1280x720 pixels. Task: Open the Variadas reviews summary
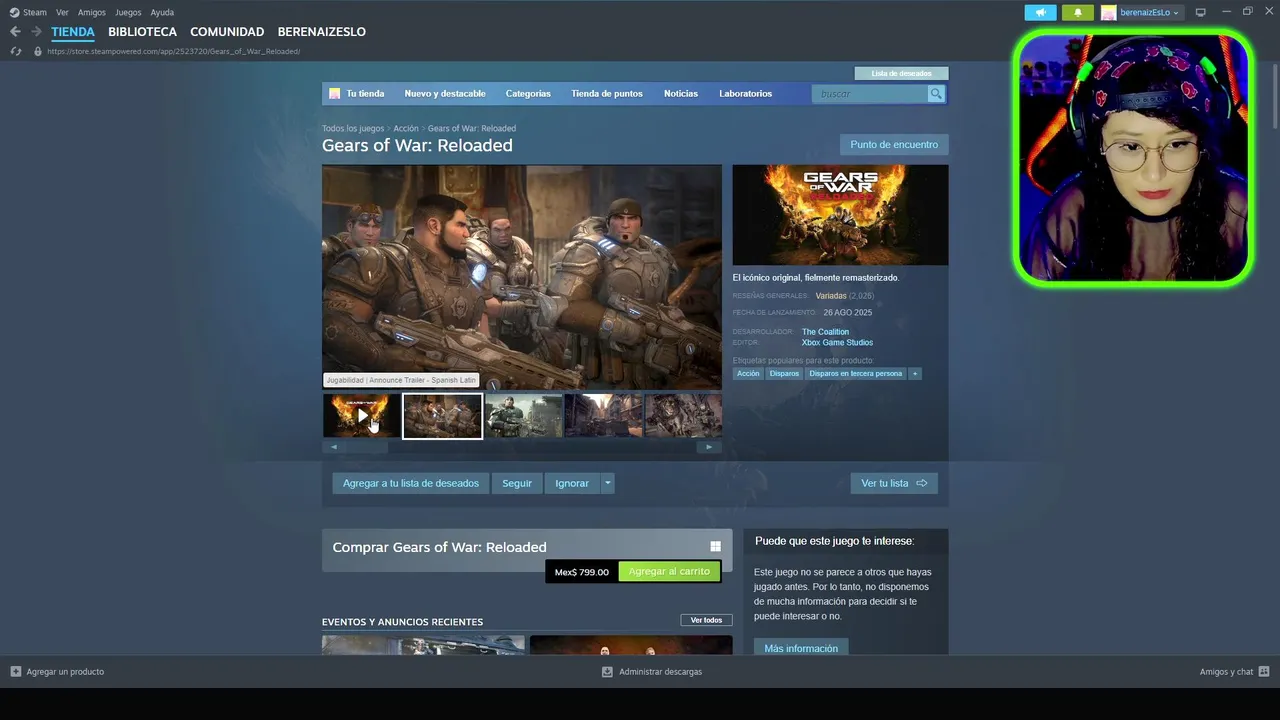point(831,296)
